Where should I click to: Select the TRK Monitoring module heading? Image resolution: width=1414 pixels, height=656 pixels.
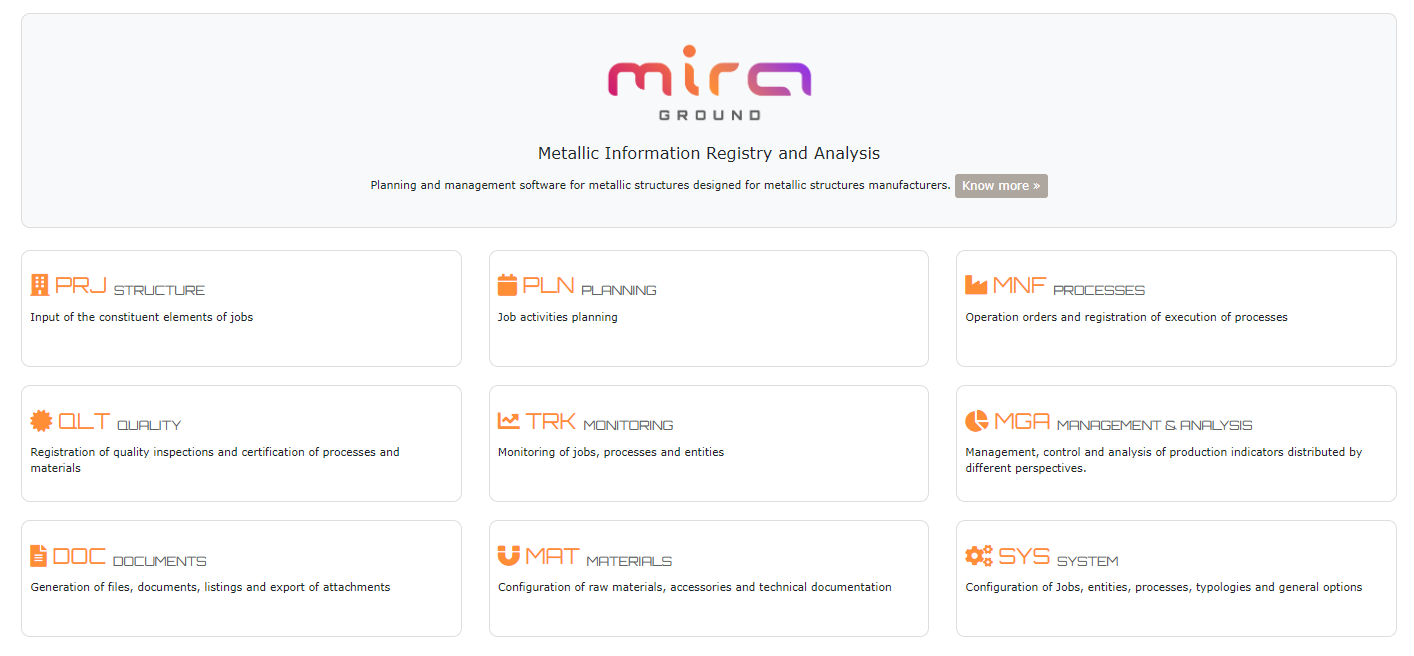(x=599, y=422)
